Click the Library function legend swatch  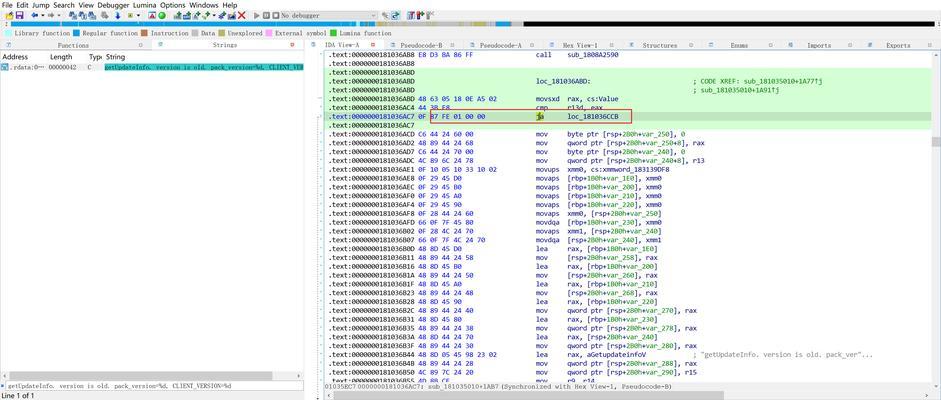pos(8,34)
